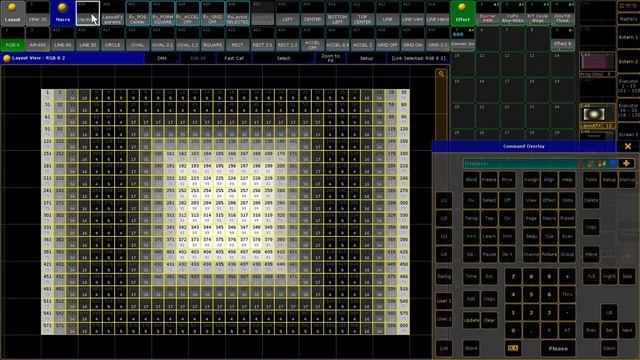Viewport: 640px width, 360px height.
Task: Run the ACCEL 0.5 macro
Action: click(338, 39)
